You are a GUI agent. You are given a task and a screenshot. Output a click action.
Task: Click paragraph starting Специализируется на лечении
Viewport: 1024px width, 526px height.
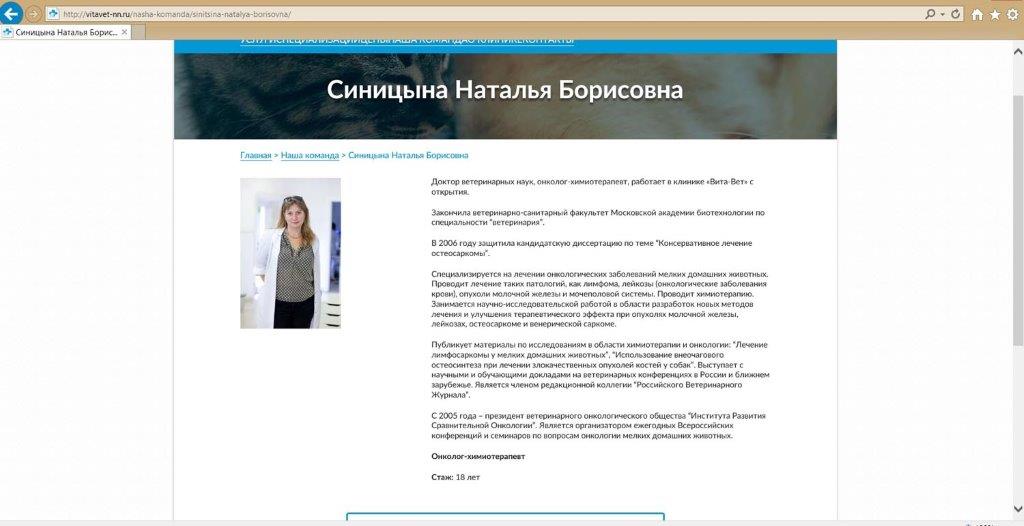point(600,299)
